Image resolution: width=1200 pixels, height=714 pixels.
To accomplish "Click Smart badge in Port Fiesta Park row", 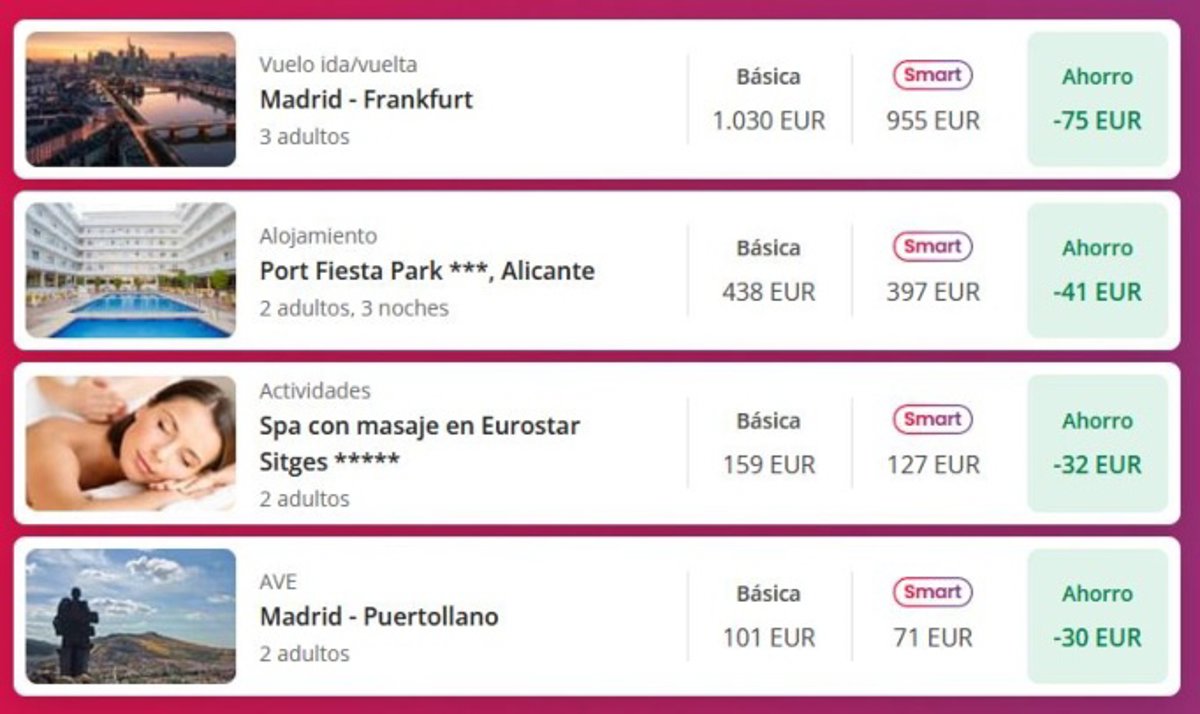I will pyautogui.click(x=932, y=246).
